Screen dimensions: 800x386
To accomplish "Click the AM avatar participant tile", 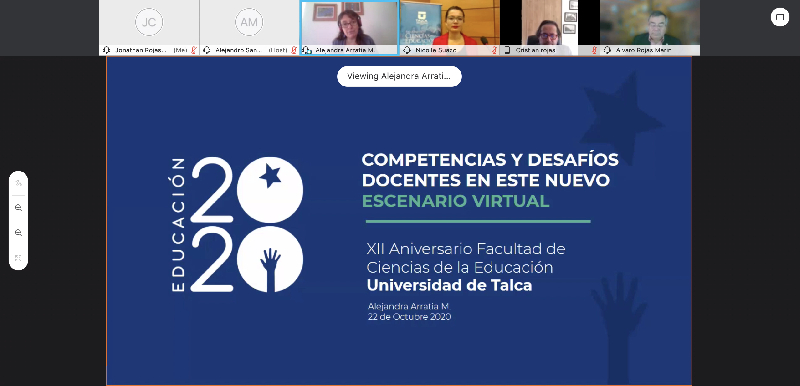I will (x=249, y=28).
